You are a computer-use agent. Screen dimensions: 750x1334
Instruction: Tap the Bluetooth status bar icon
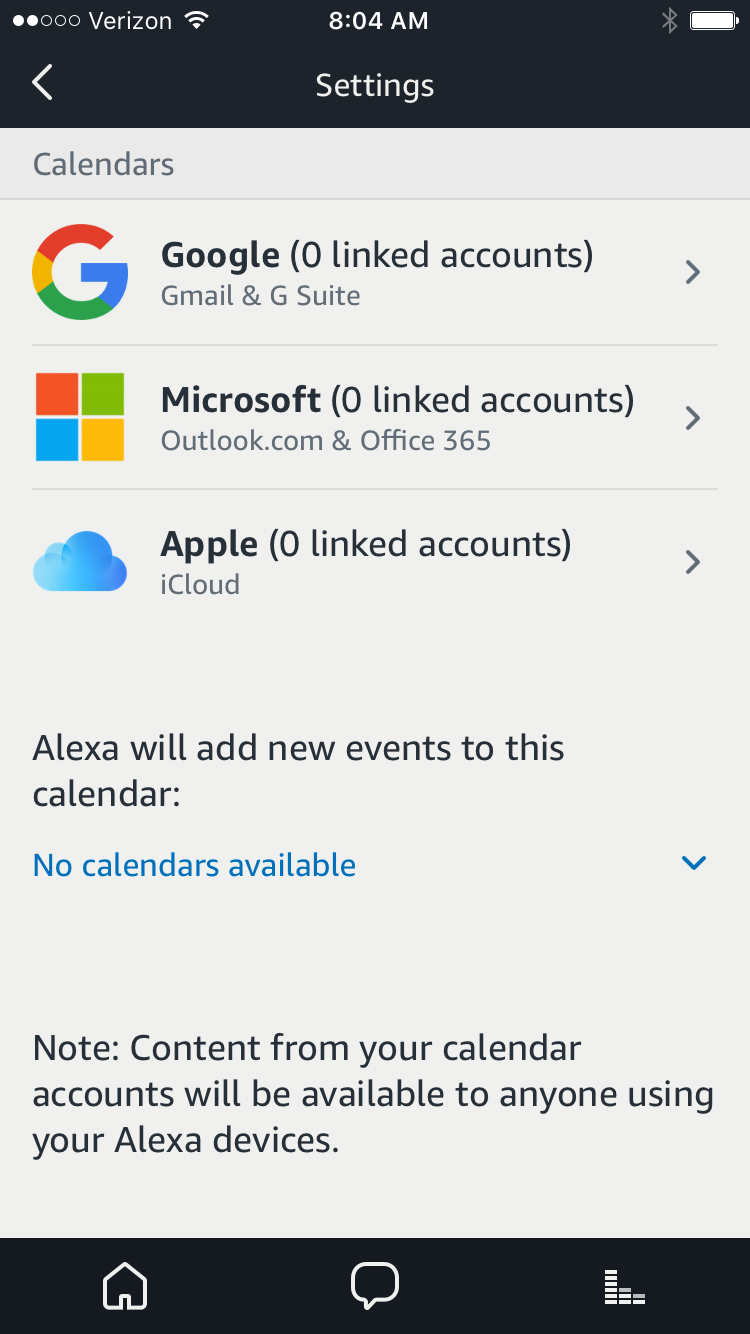pos(669,21)
